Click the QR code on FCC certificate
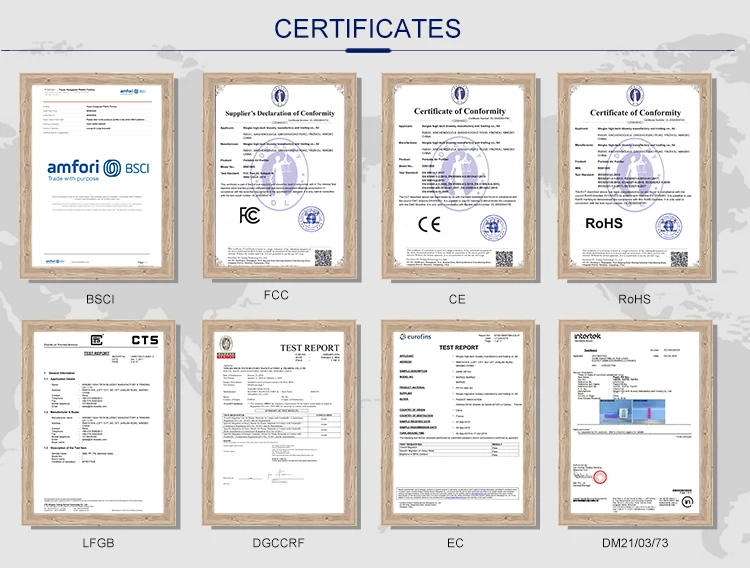 click(x=323, y=258)
